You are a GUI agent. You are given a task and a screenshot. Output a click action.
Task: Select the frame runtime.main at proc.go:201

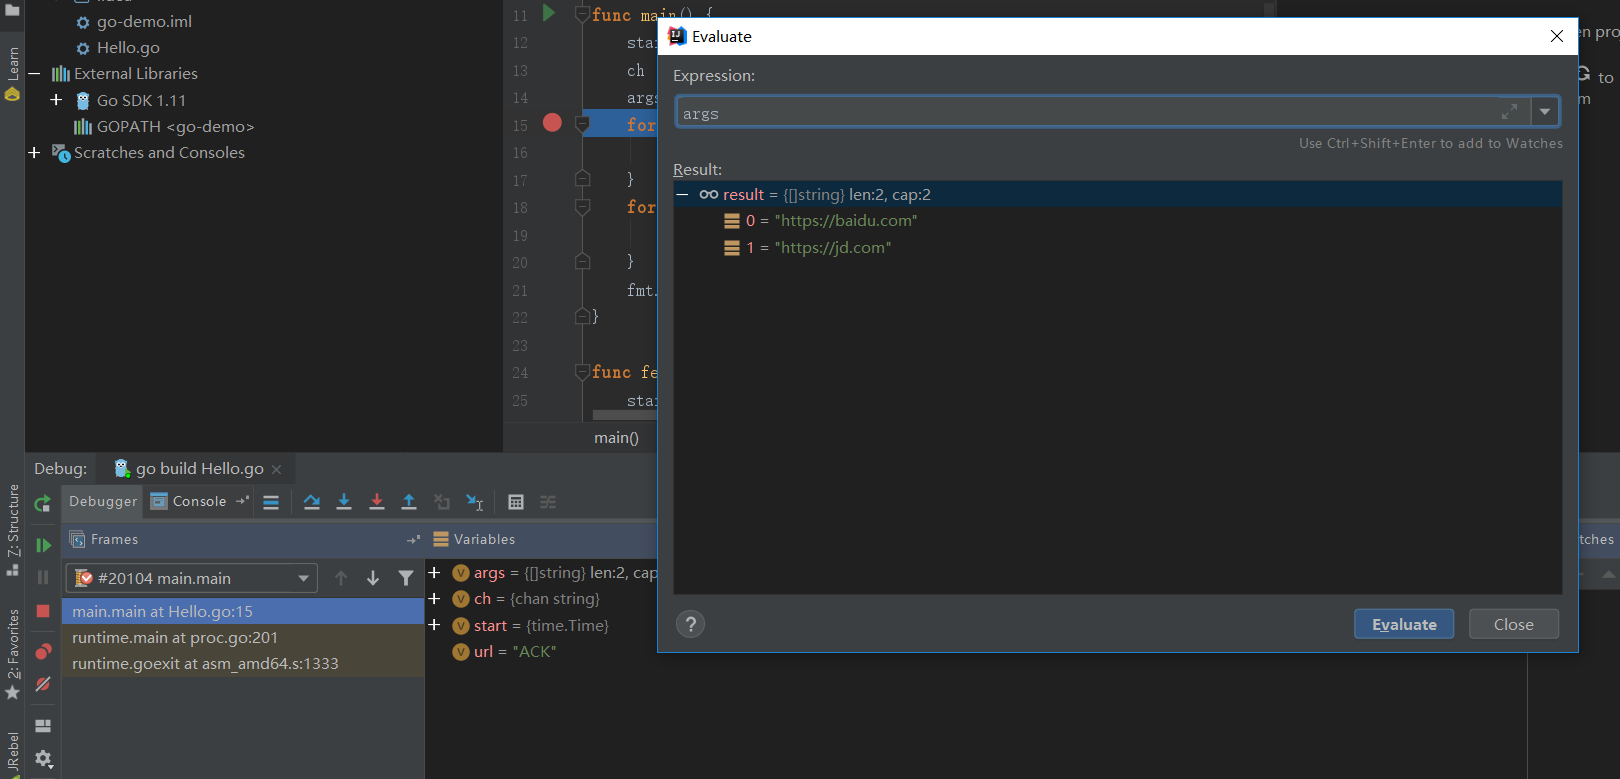tap(243, 638)
